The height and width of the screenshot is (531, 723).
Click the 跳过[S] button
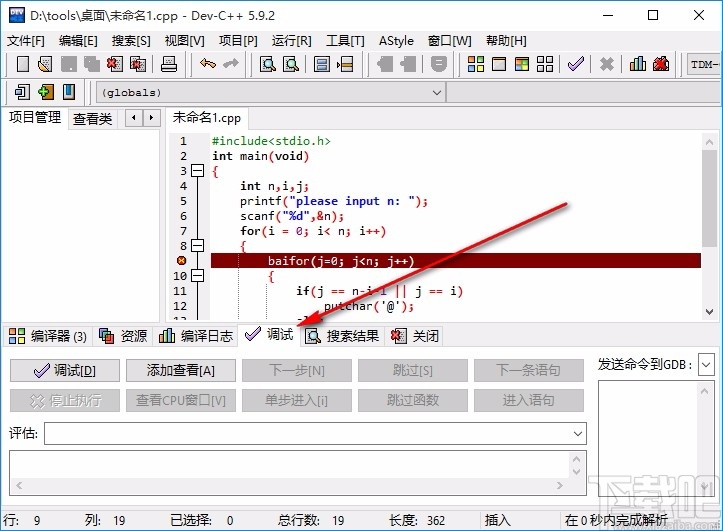pos(413,371)
